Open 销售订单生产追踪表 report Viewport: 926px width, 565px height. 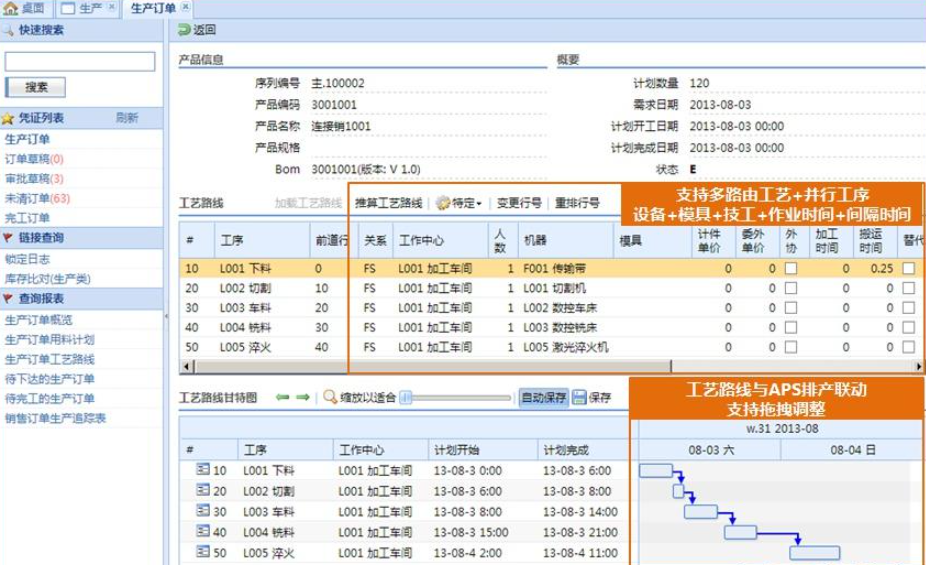(x=55, y=418)
